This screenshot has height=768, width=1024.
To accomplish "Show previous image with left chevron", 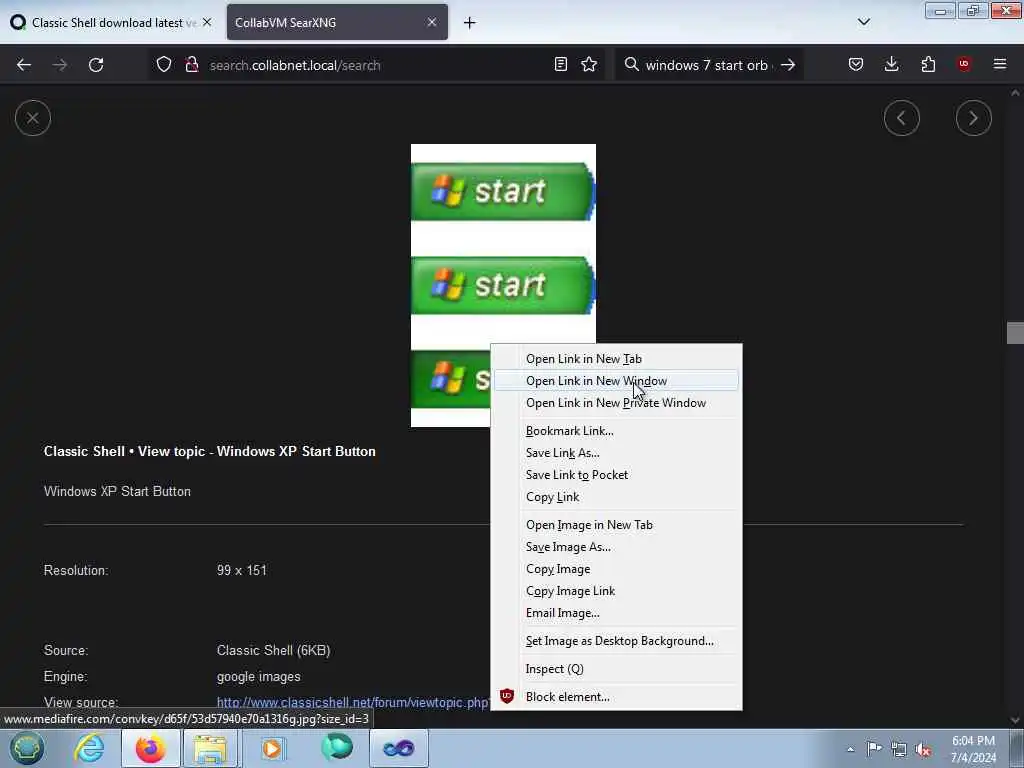I will pos(902,118).
